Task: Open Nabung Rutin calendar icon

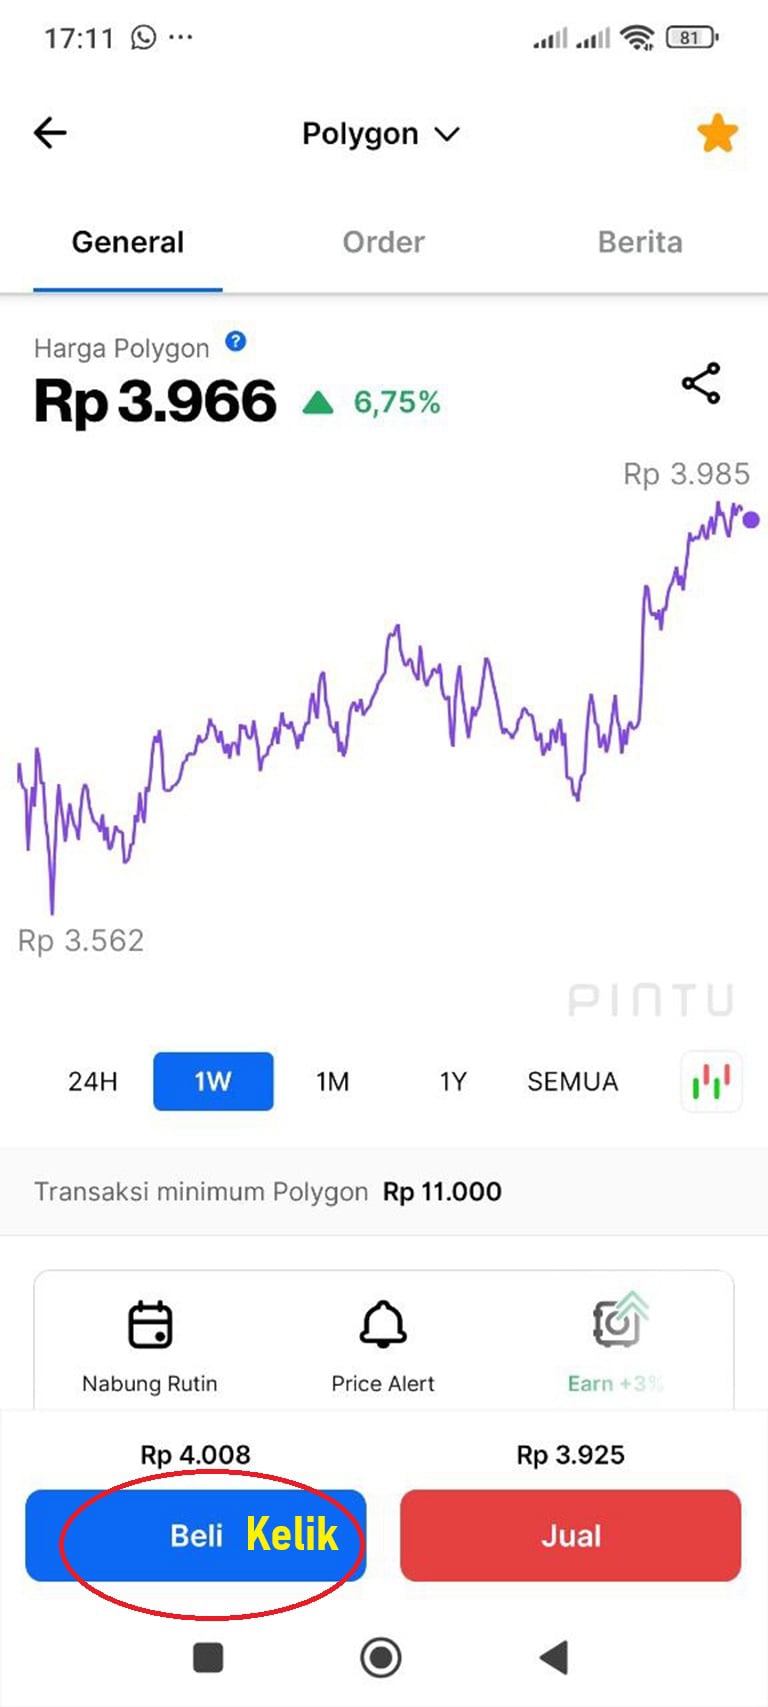Action: 150,1326
